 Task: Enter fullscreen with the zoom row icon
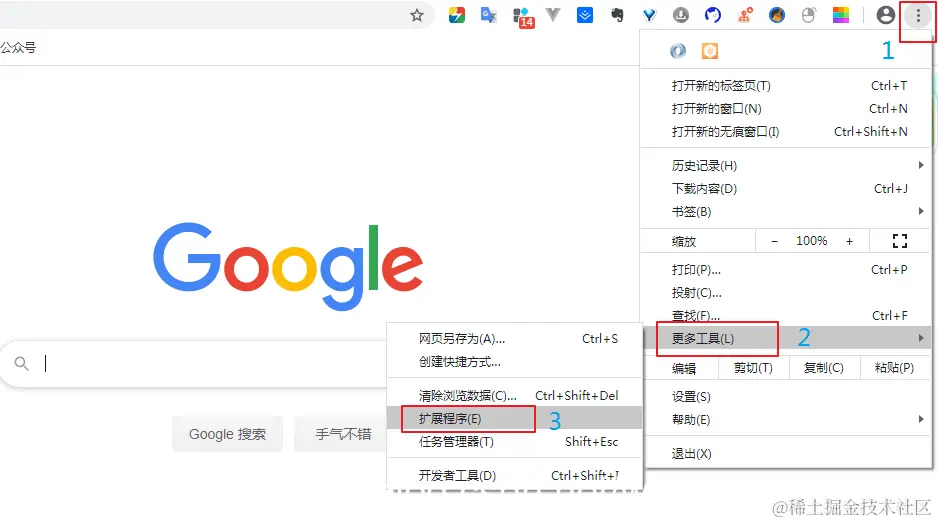900,241
